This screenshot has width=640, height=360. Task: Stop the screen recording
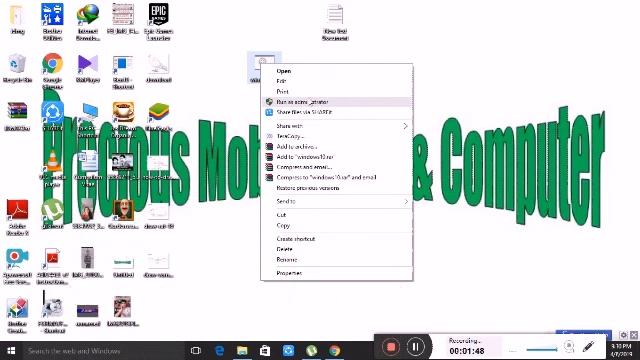[x=391, y=347]
